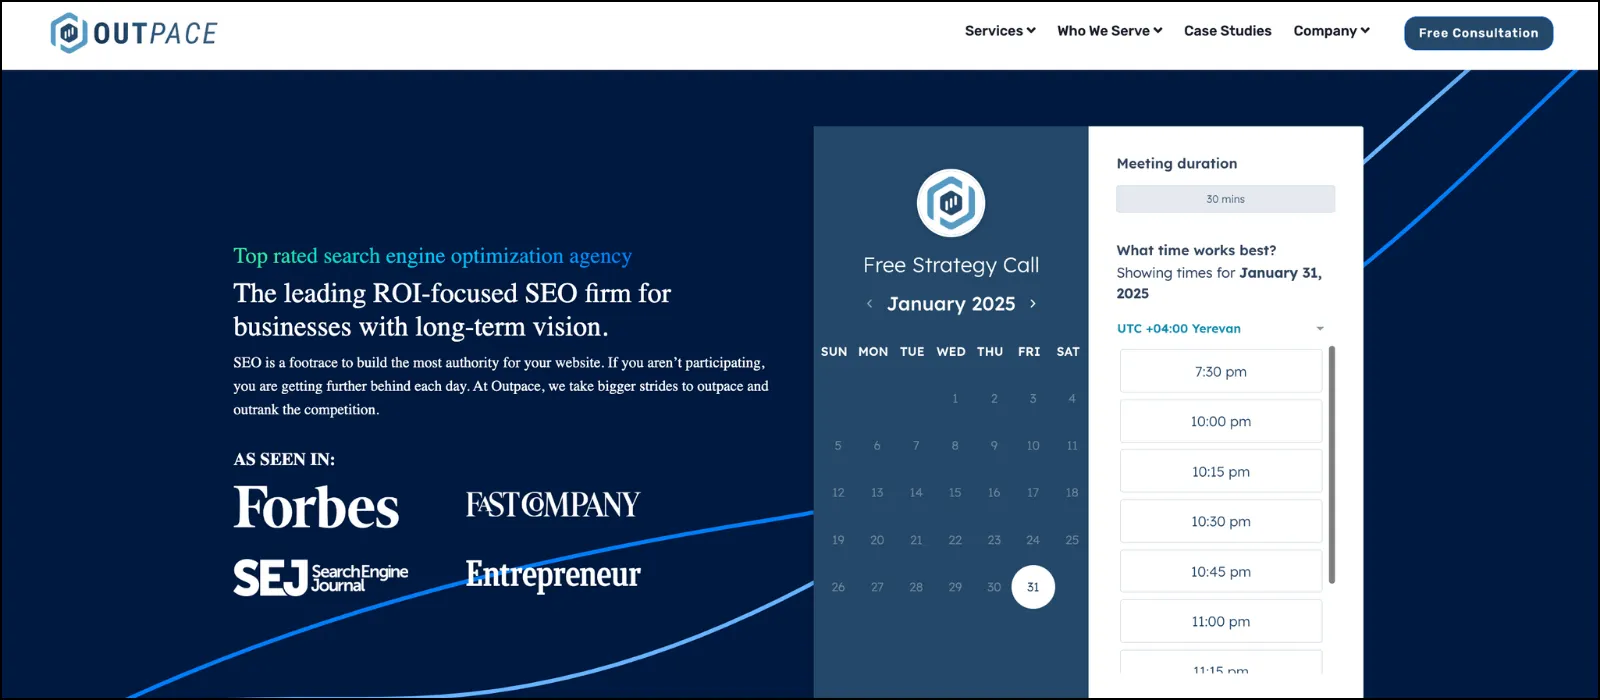The height and width of the screenshot is (700, 1600).
Task: Choose the 7:30 pm time slot
Action: pos(1221,372)
